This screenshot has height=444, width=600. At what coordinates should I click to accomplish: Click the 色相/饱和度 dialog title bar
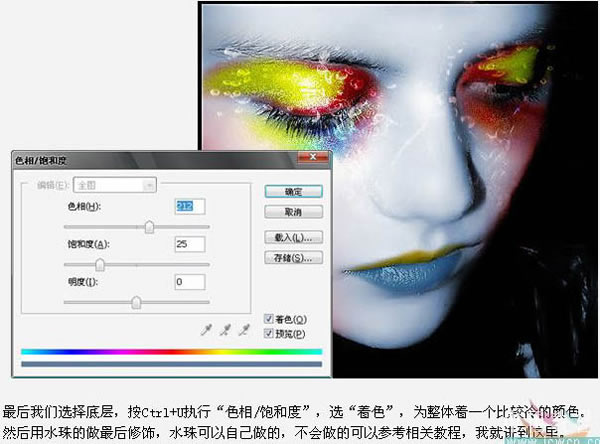(155, 160)
